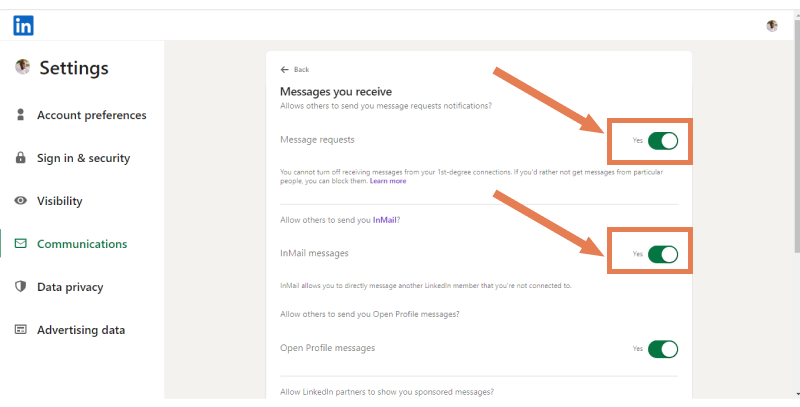Screen dimensions: 800x407
Task: Click sponsored messages question text
Action: pyautogui.click(x=387, y=392)
